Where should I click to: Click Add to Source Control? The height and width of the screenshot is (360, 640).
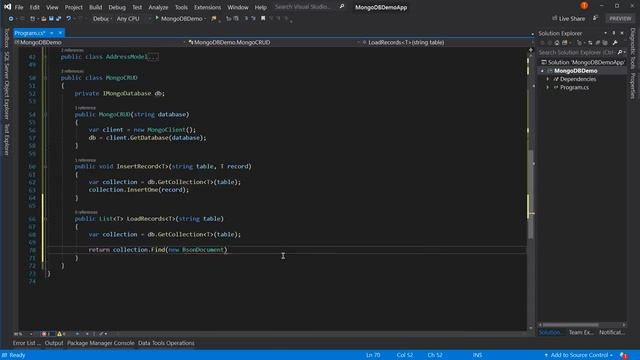click(x=579, y=355)
